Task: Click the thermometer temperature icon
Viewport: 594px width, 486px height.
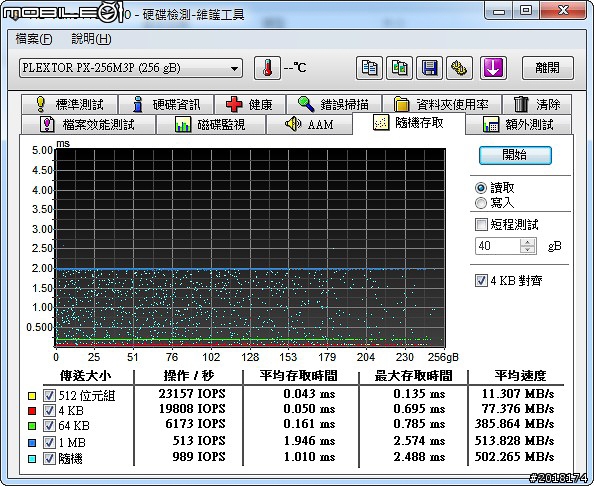Action: [x=267, y=68]
